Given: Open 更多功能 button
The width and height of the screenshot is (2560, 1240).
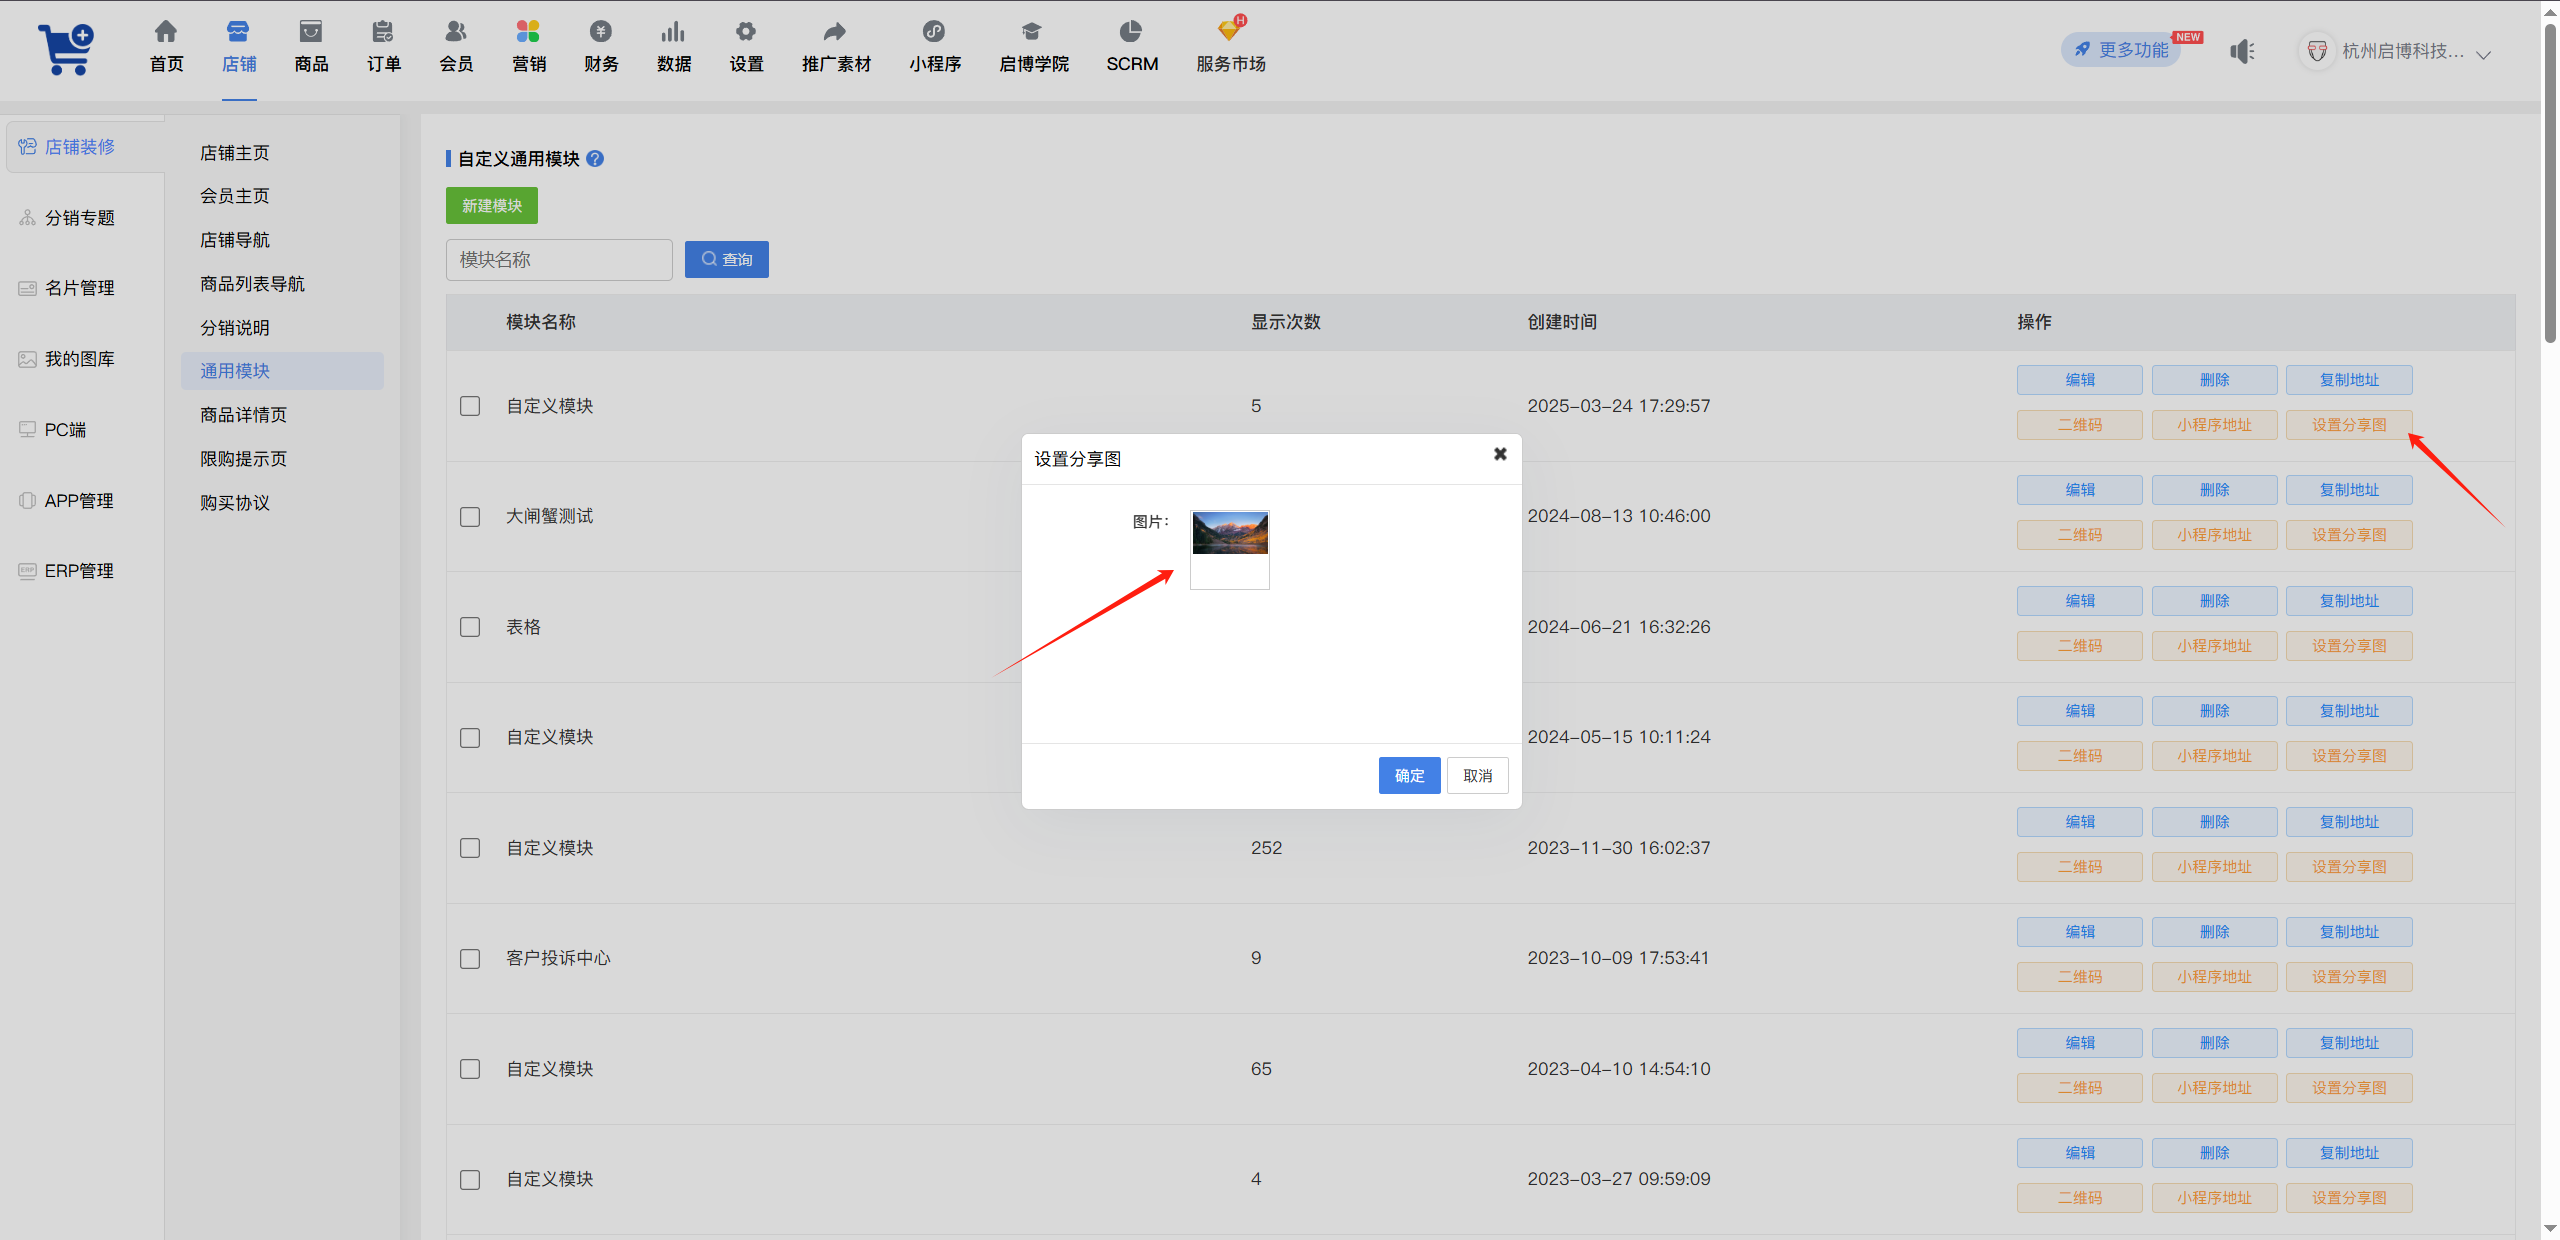Looking at the screenshot, I should pos(2122,50).
